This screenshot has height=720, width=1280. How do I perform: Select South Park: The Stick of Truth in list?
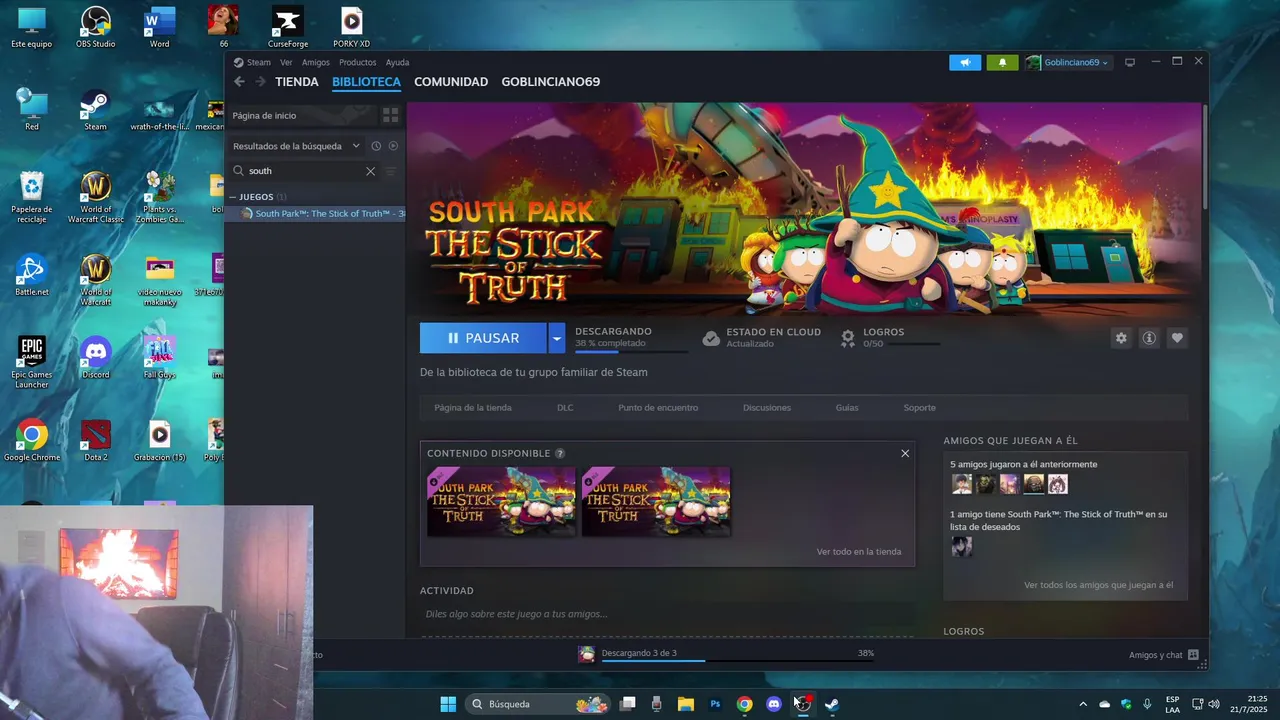click(x=315, y=214)
